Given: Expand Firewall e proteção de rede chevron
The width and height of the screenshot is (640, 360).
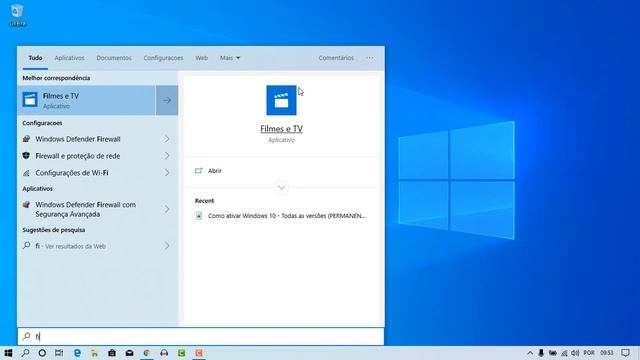Looking at the screenshot, I should click(167, 156).
